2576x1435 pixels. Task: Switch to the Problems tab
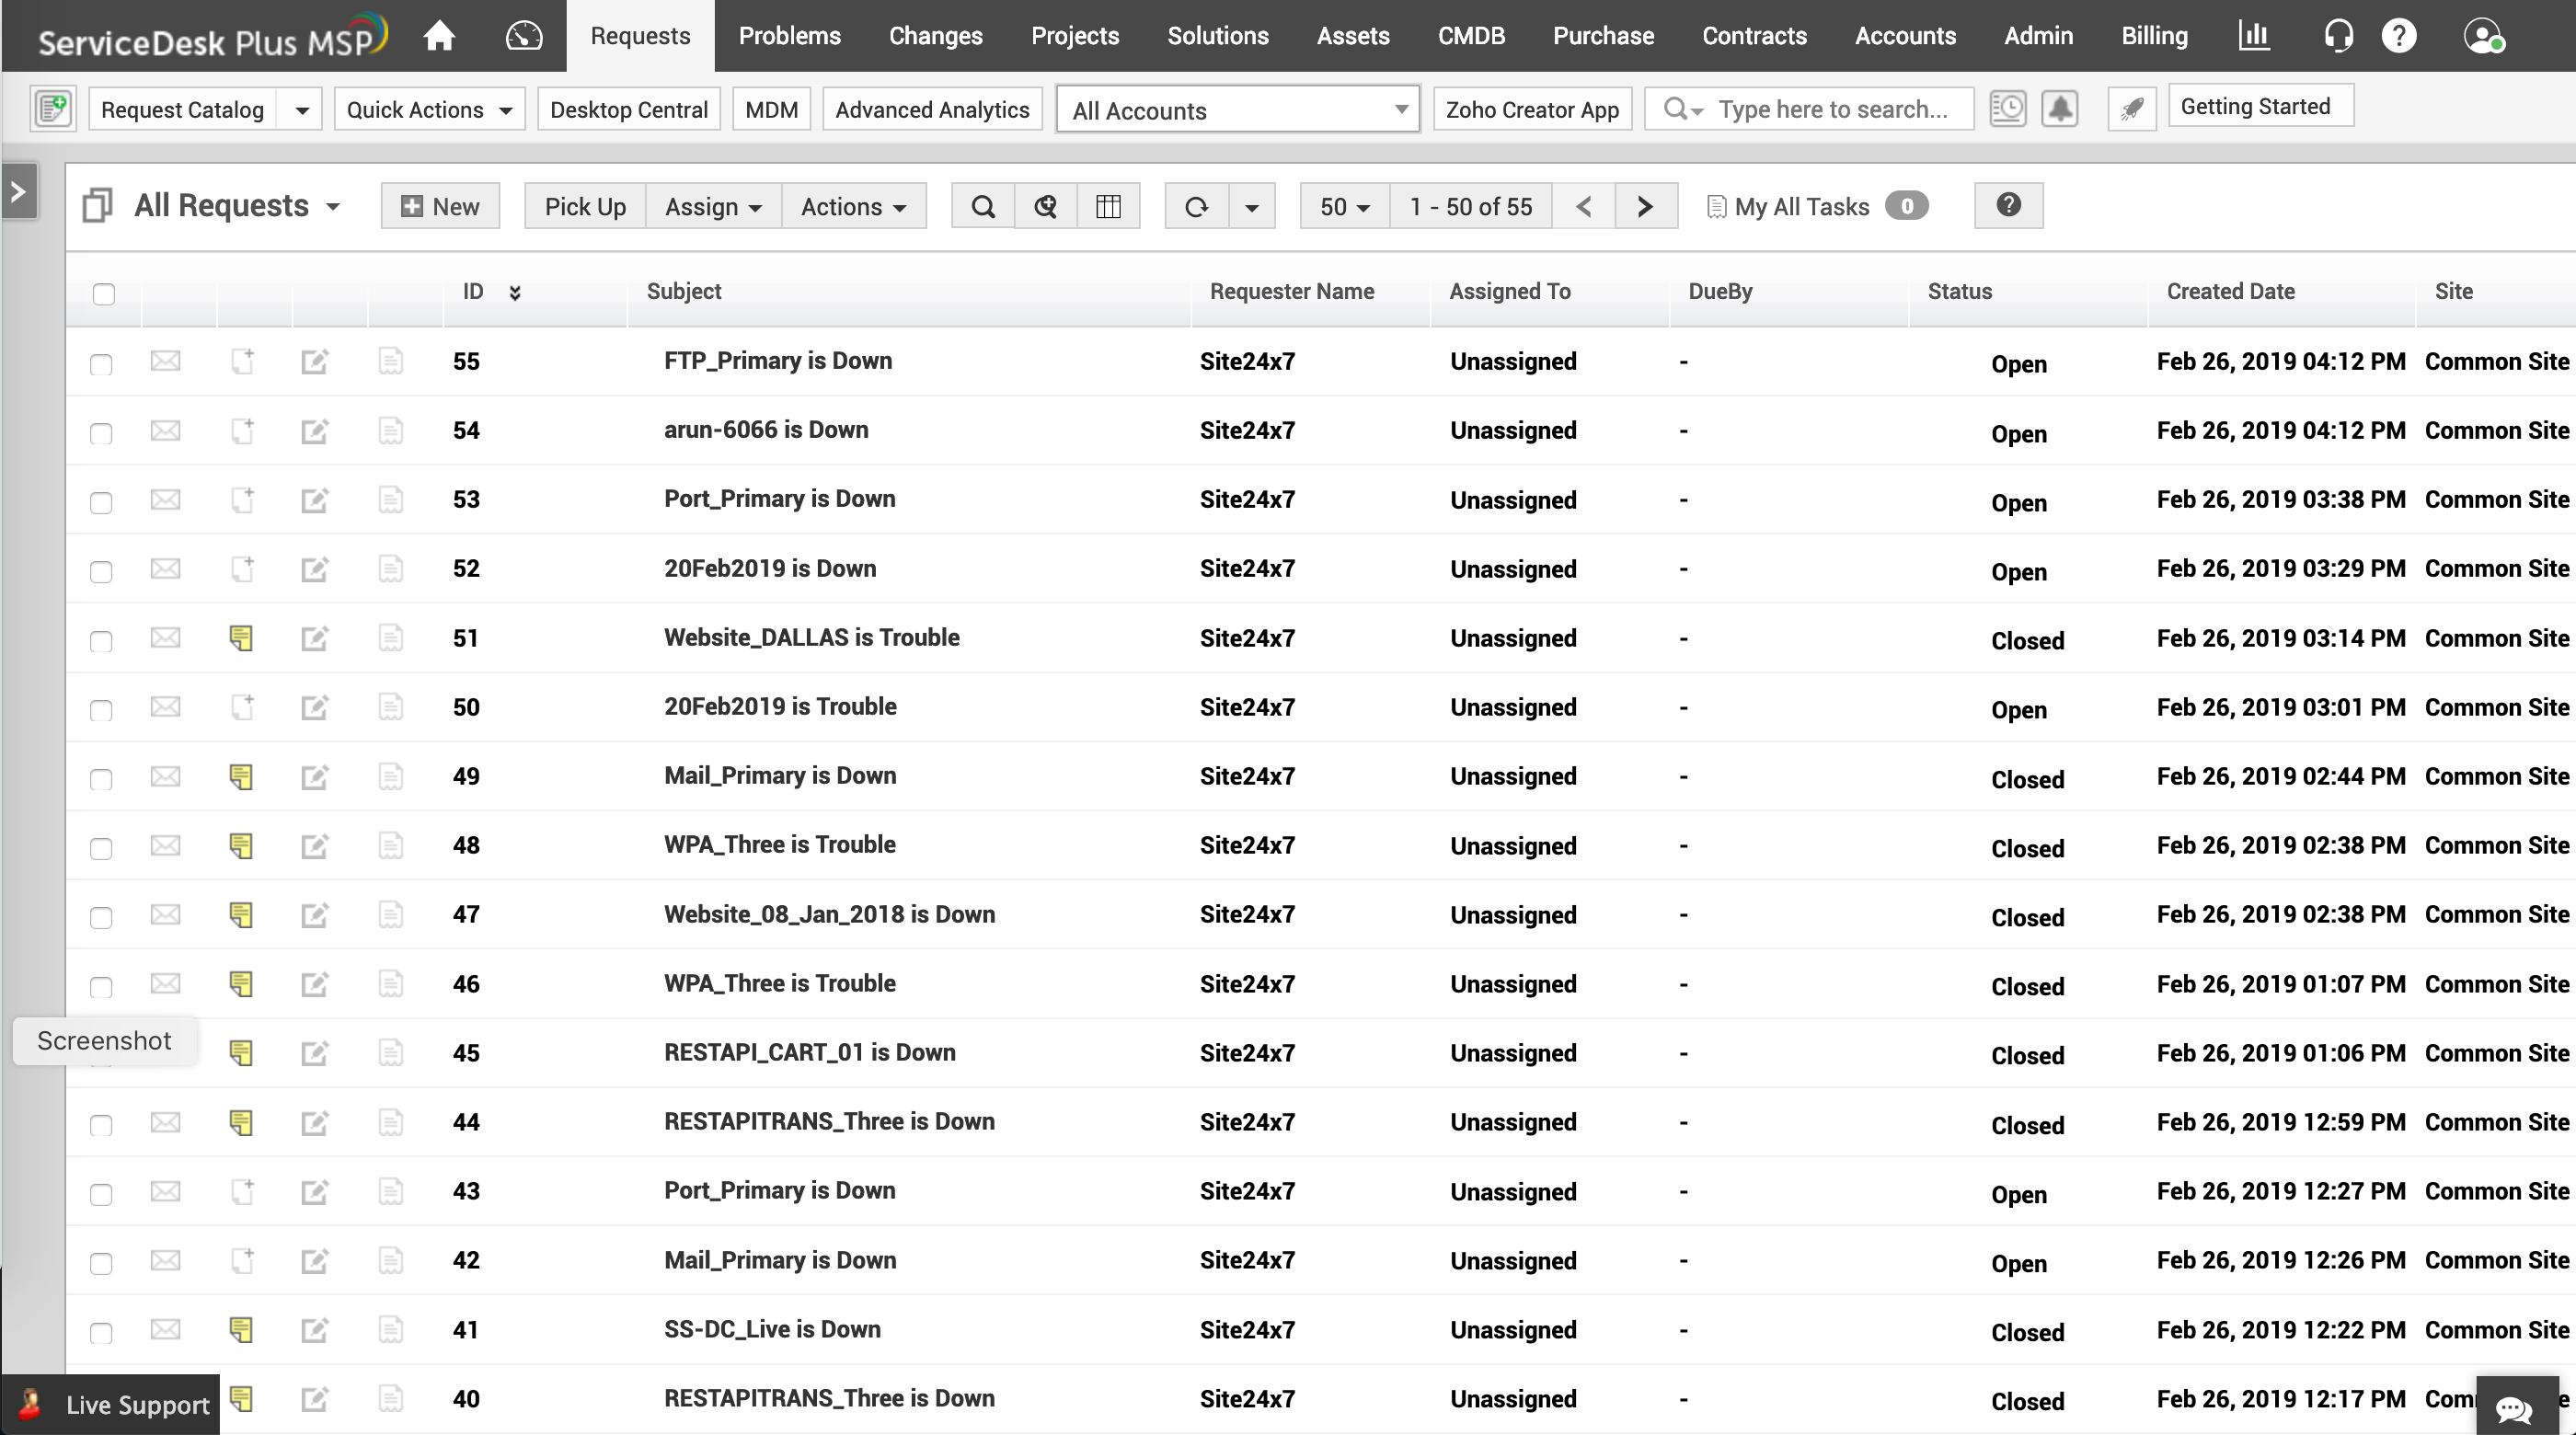(x=789, y=36)
